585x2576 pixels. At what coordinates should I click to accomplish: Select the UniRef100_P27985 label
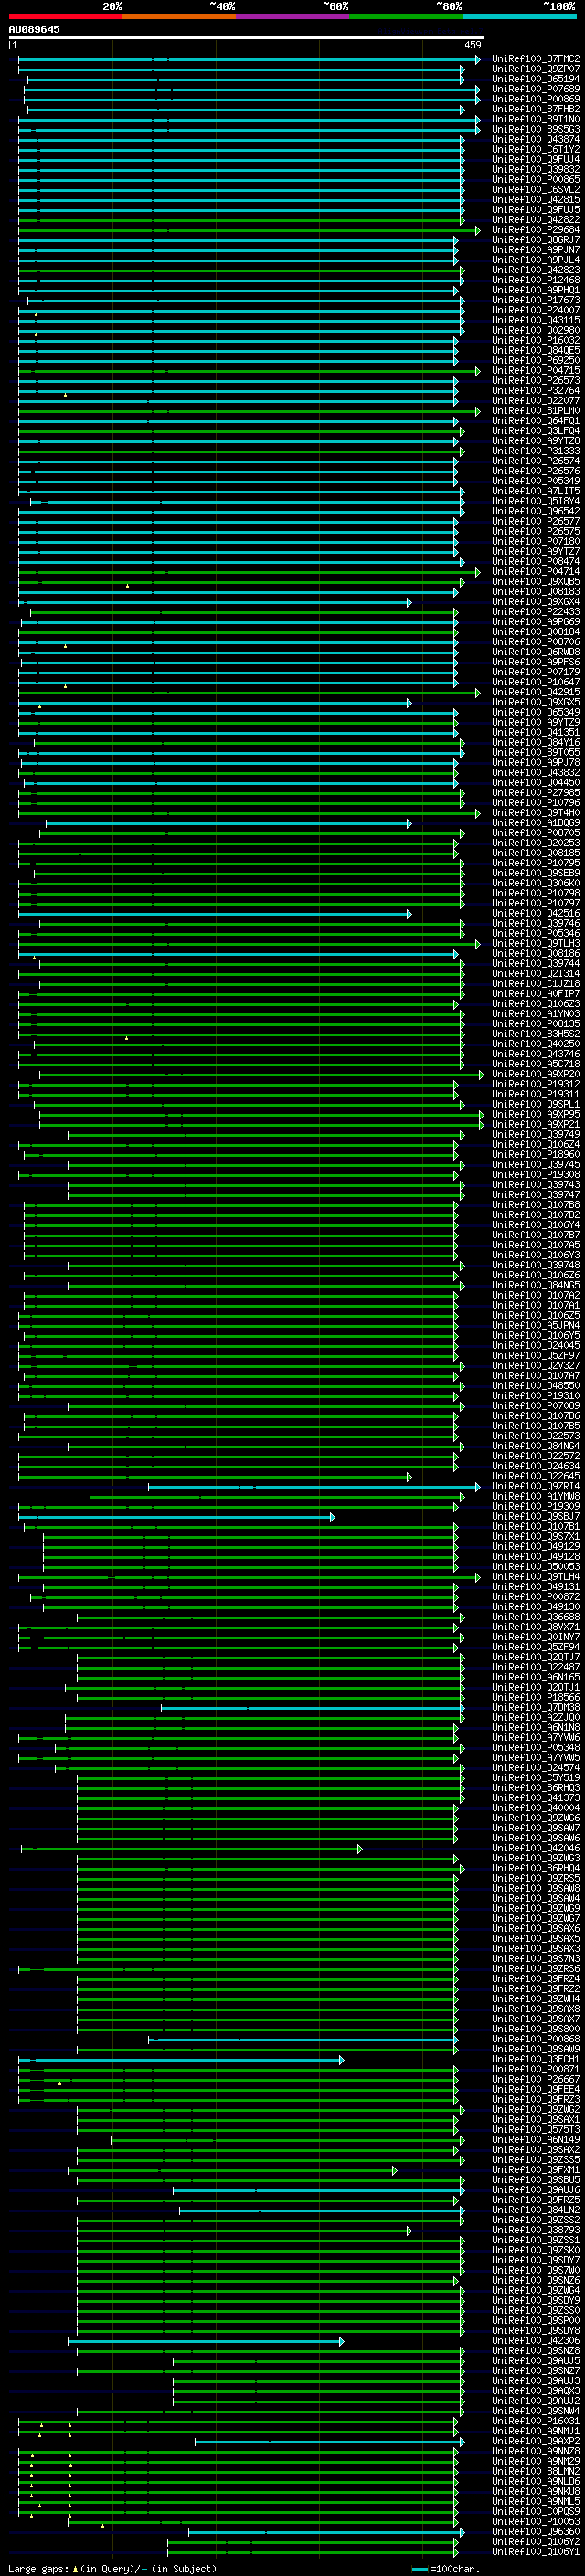click(536, 793)
